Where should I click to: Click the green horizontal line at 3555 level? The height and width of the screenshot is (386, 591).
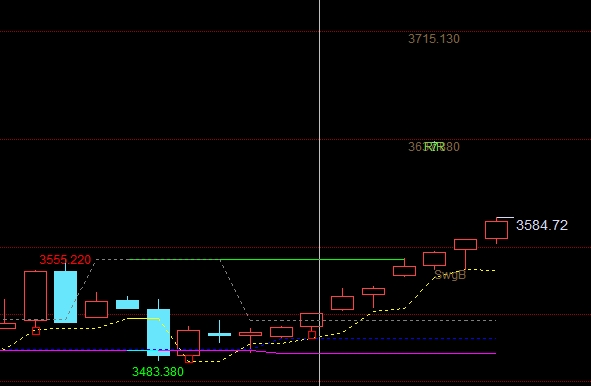(266, 259)
